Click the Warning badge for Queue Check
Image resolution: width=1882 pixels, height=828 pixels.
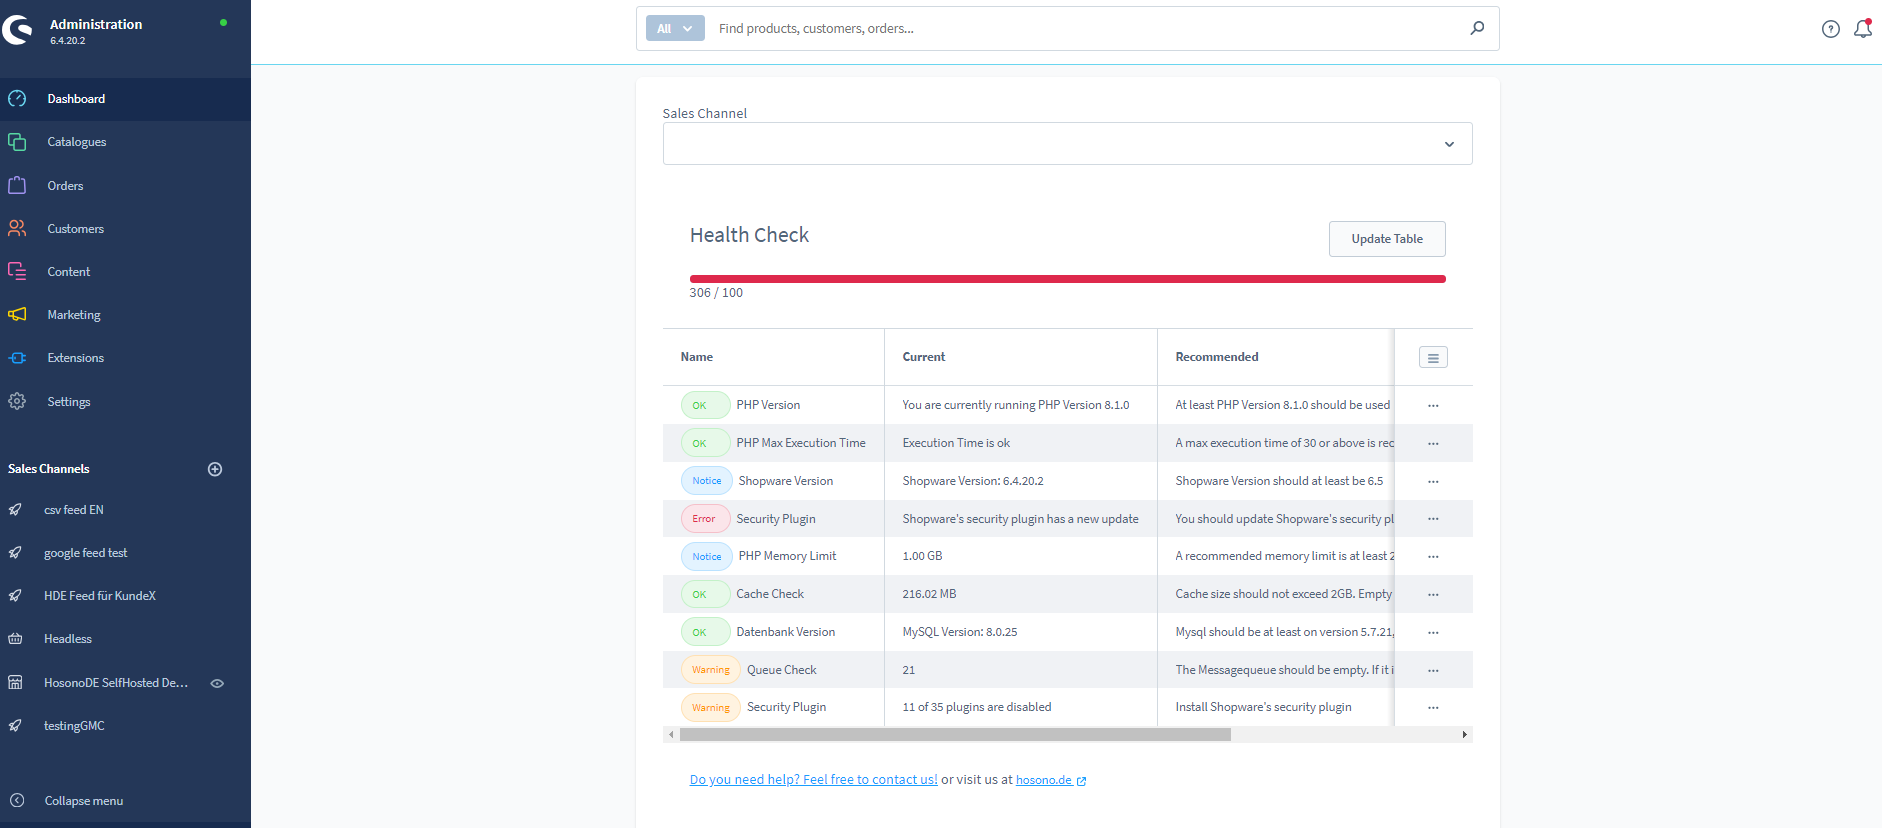tap(711, 670)
